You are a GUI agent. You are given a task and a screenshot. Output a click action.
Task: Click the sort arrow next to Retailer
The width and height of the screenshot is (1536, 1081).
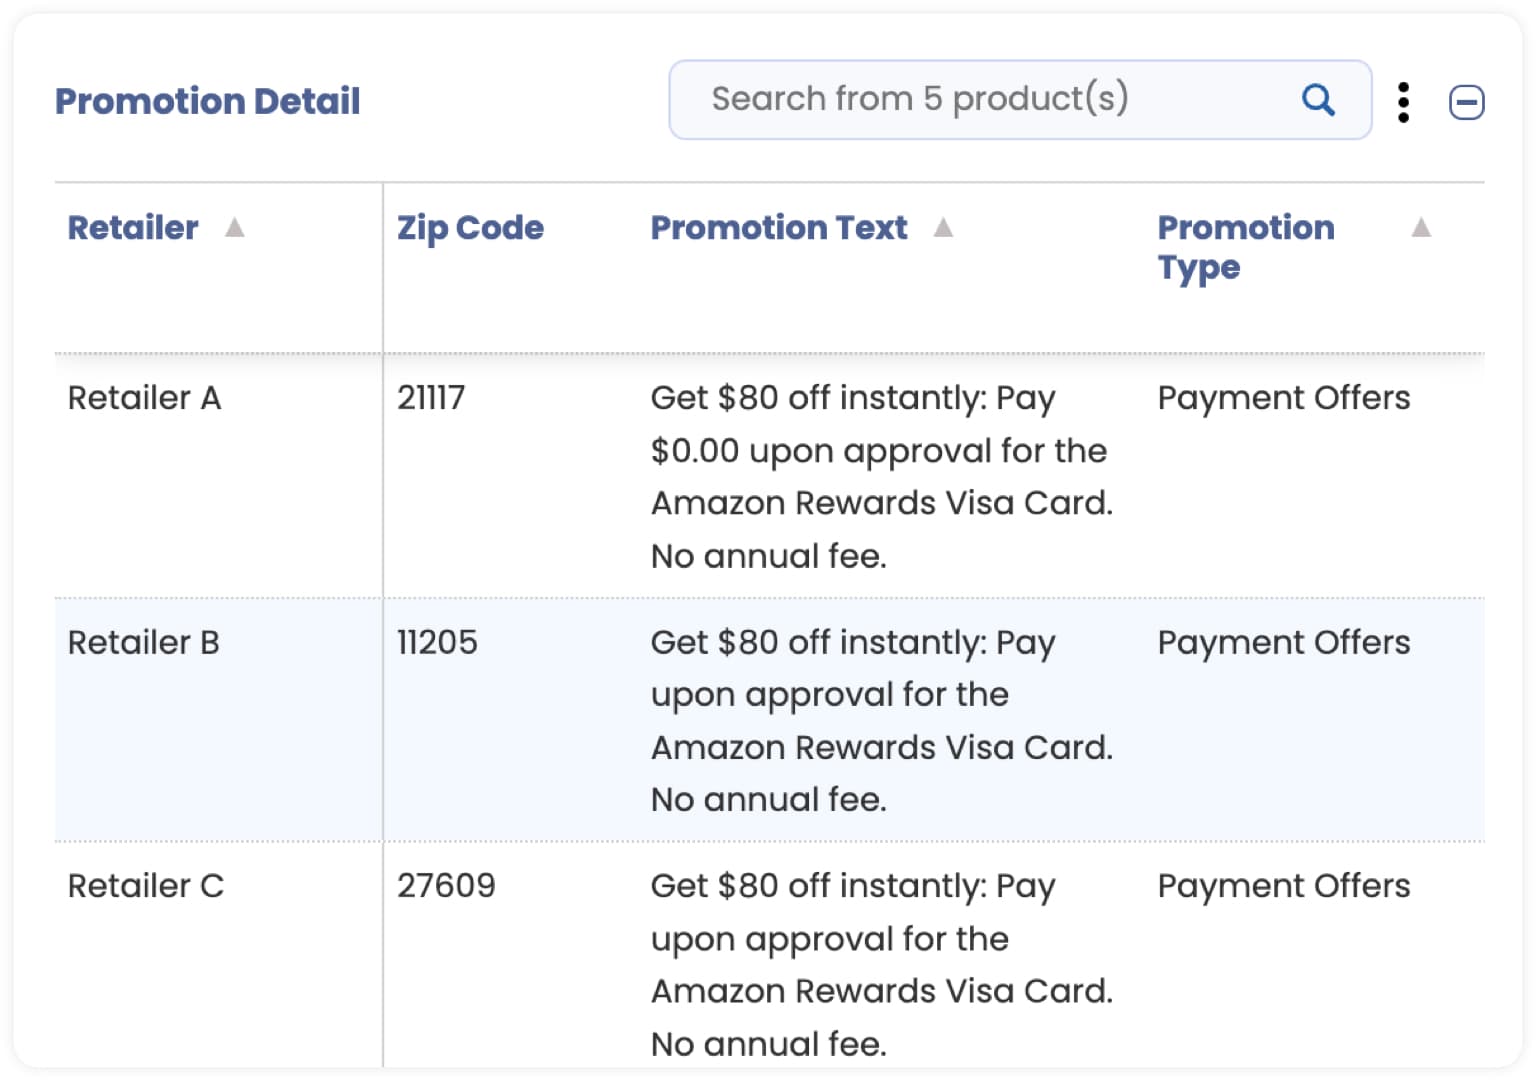[235, 227]
